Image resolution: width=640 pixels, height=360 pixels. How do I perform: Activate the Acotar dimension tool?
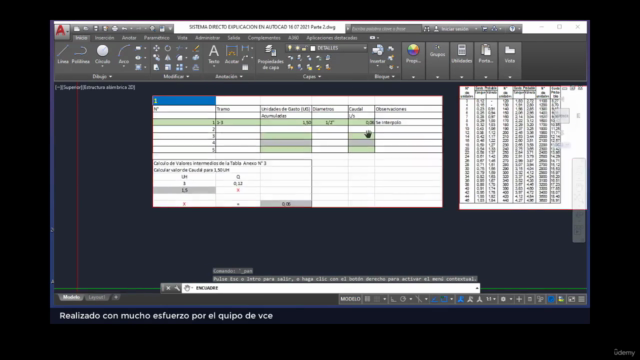232,54
